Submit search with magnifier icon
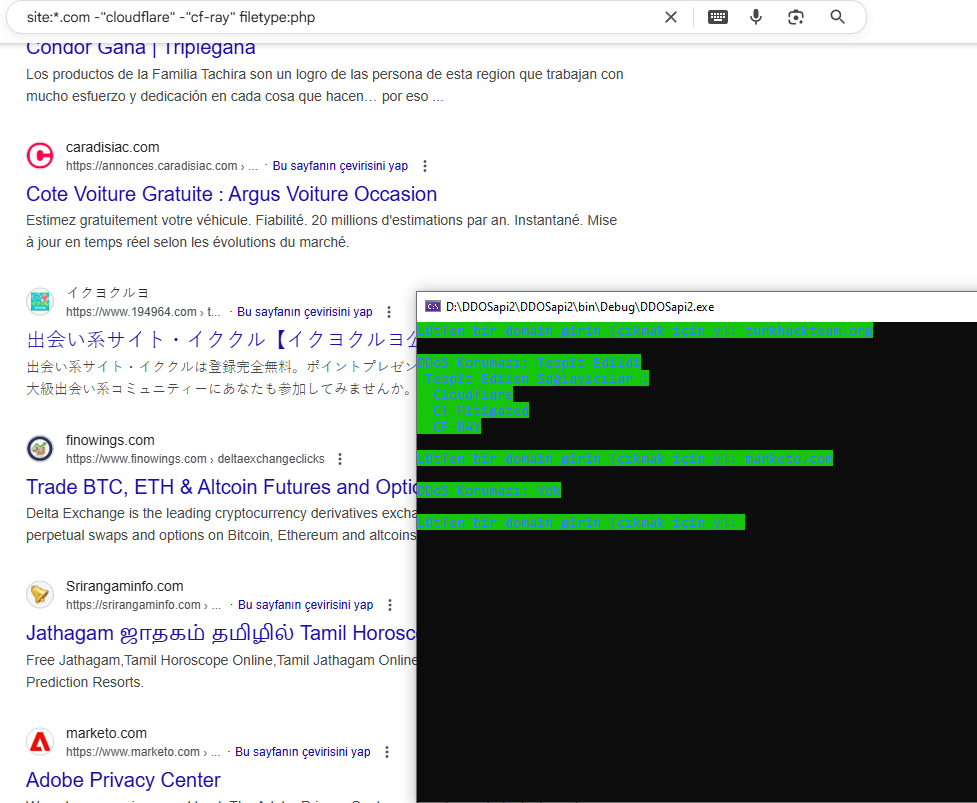Image resolution: width=977 pixels, height=803 pixels. [837, 17]
